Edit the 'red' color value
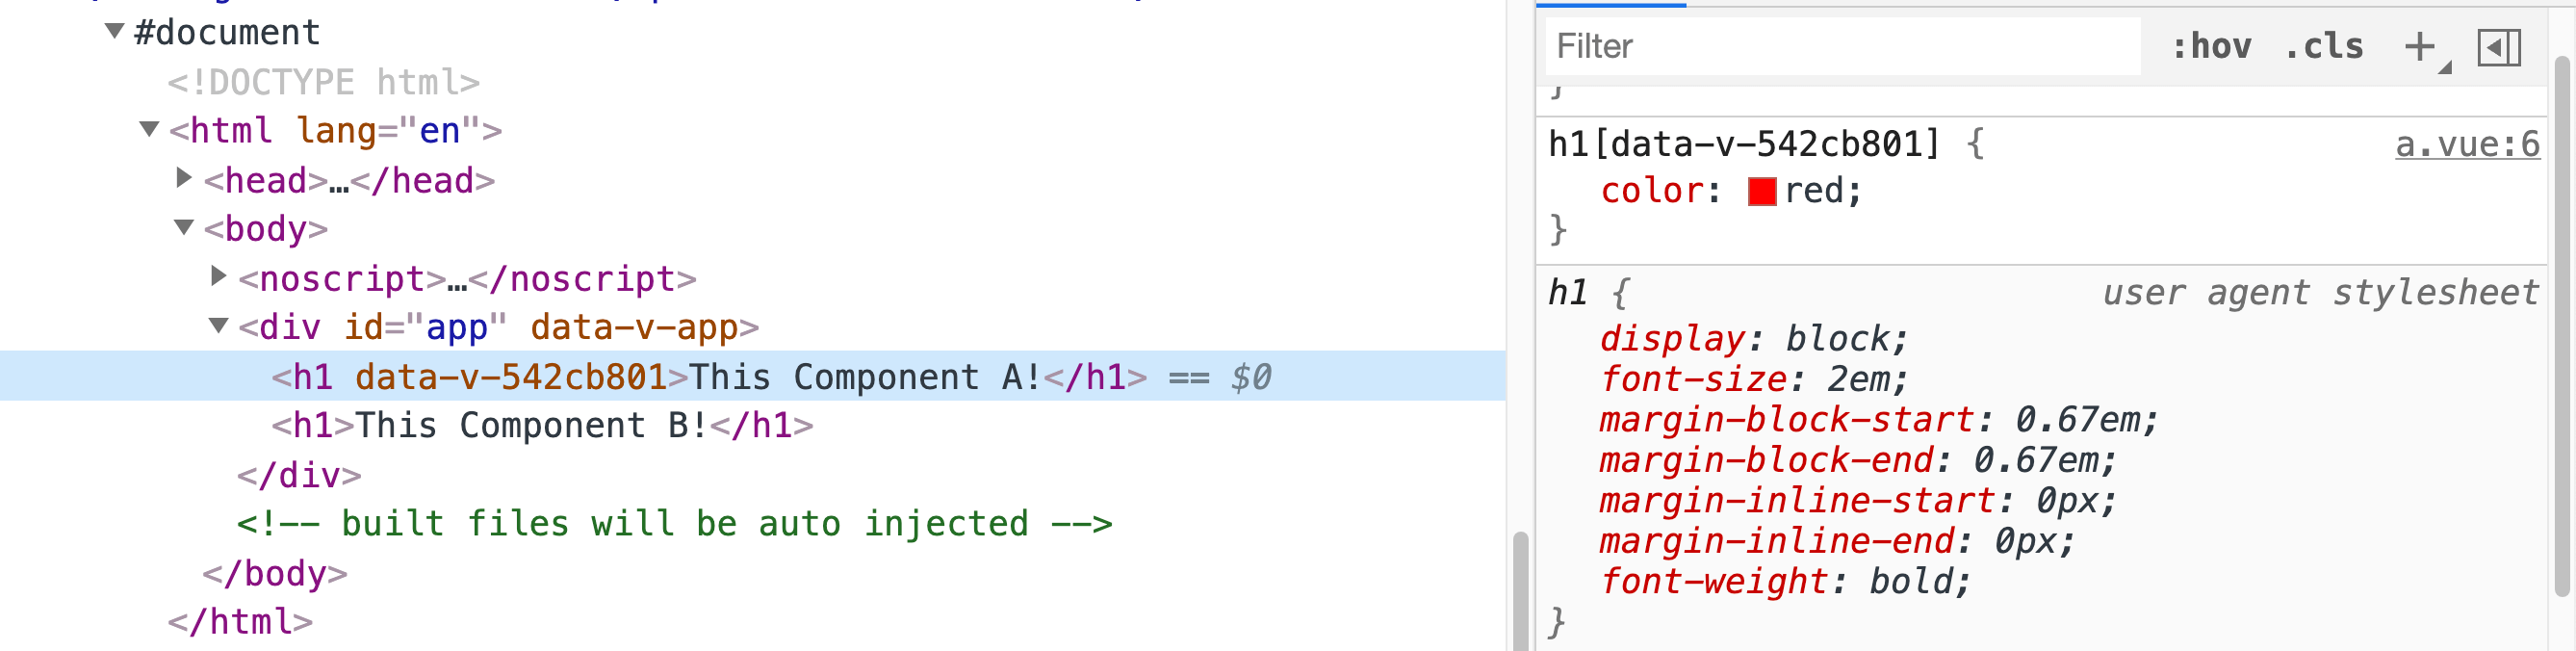Image resolution: width=2576 pixels, height=651 pixels. (x=1814, y=190)
